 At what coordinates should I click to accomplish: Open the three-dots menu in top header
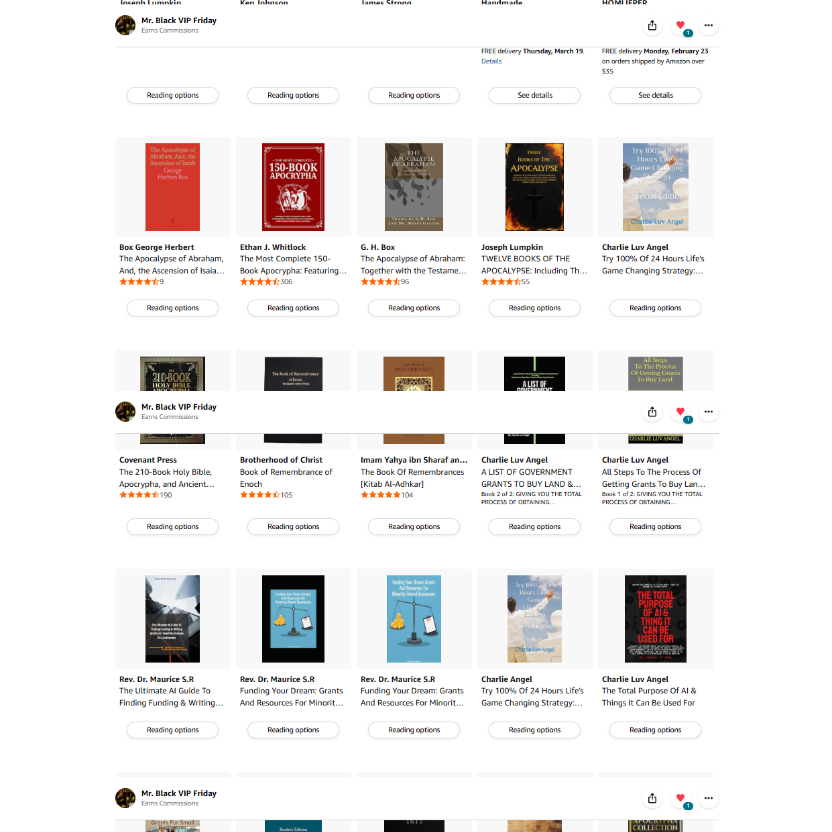[x=708, y=25]
